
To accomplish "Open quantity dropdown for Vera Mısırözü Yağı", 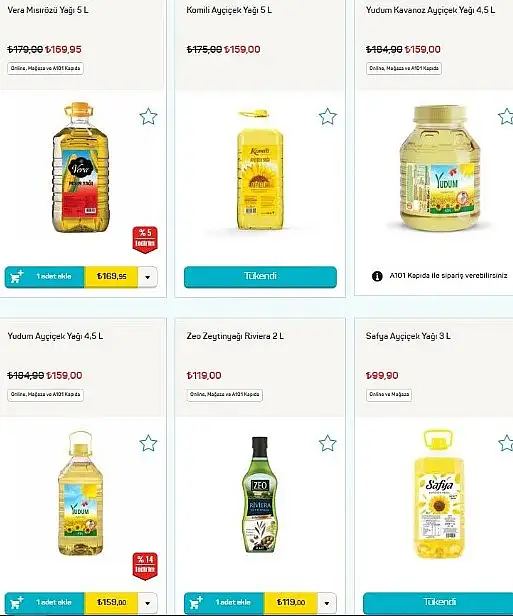I will pos(148,277).
